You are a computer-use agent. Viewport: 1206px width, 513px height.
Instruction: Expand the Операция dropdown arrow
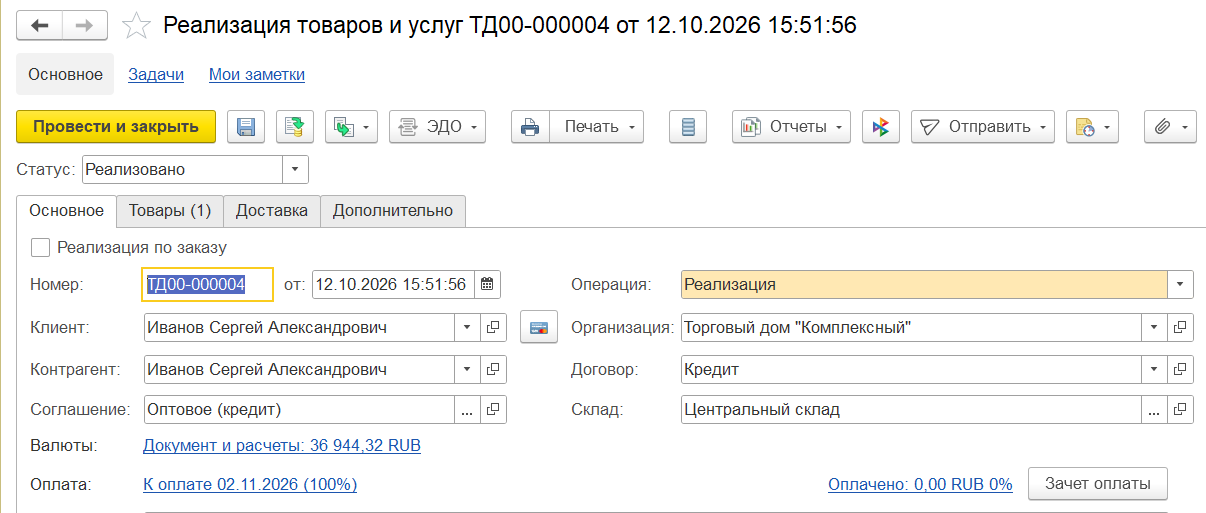click(1181, 284)
